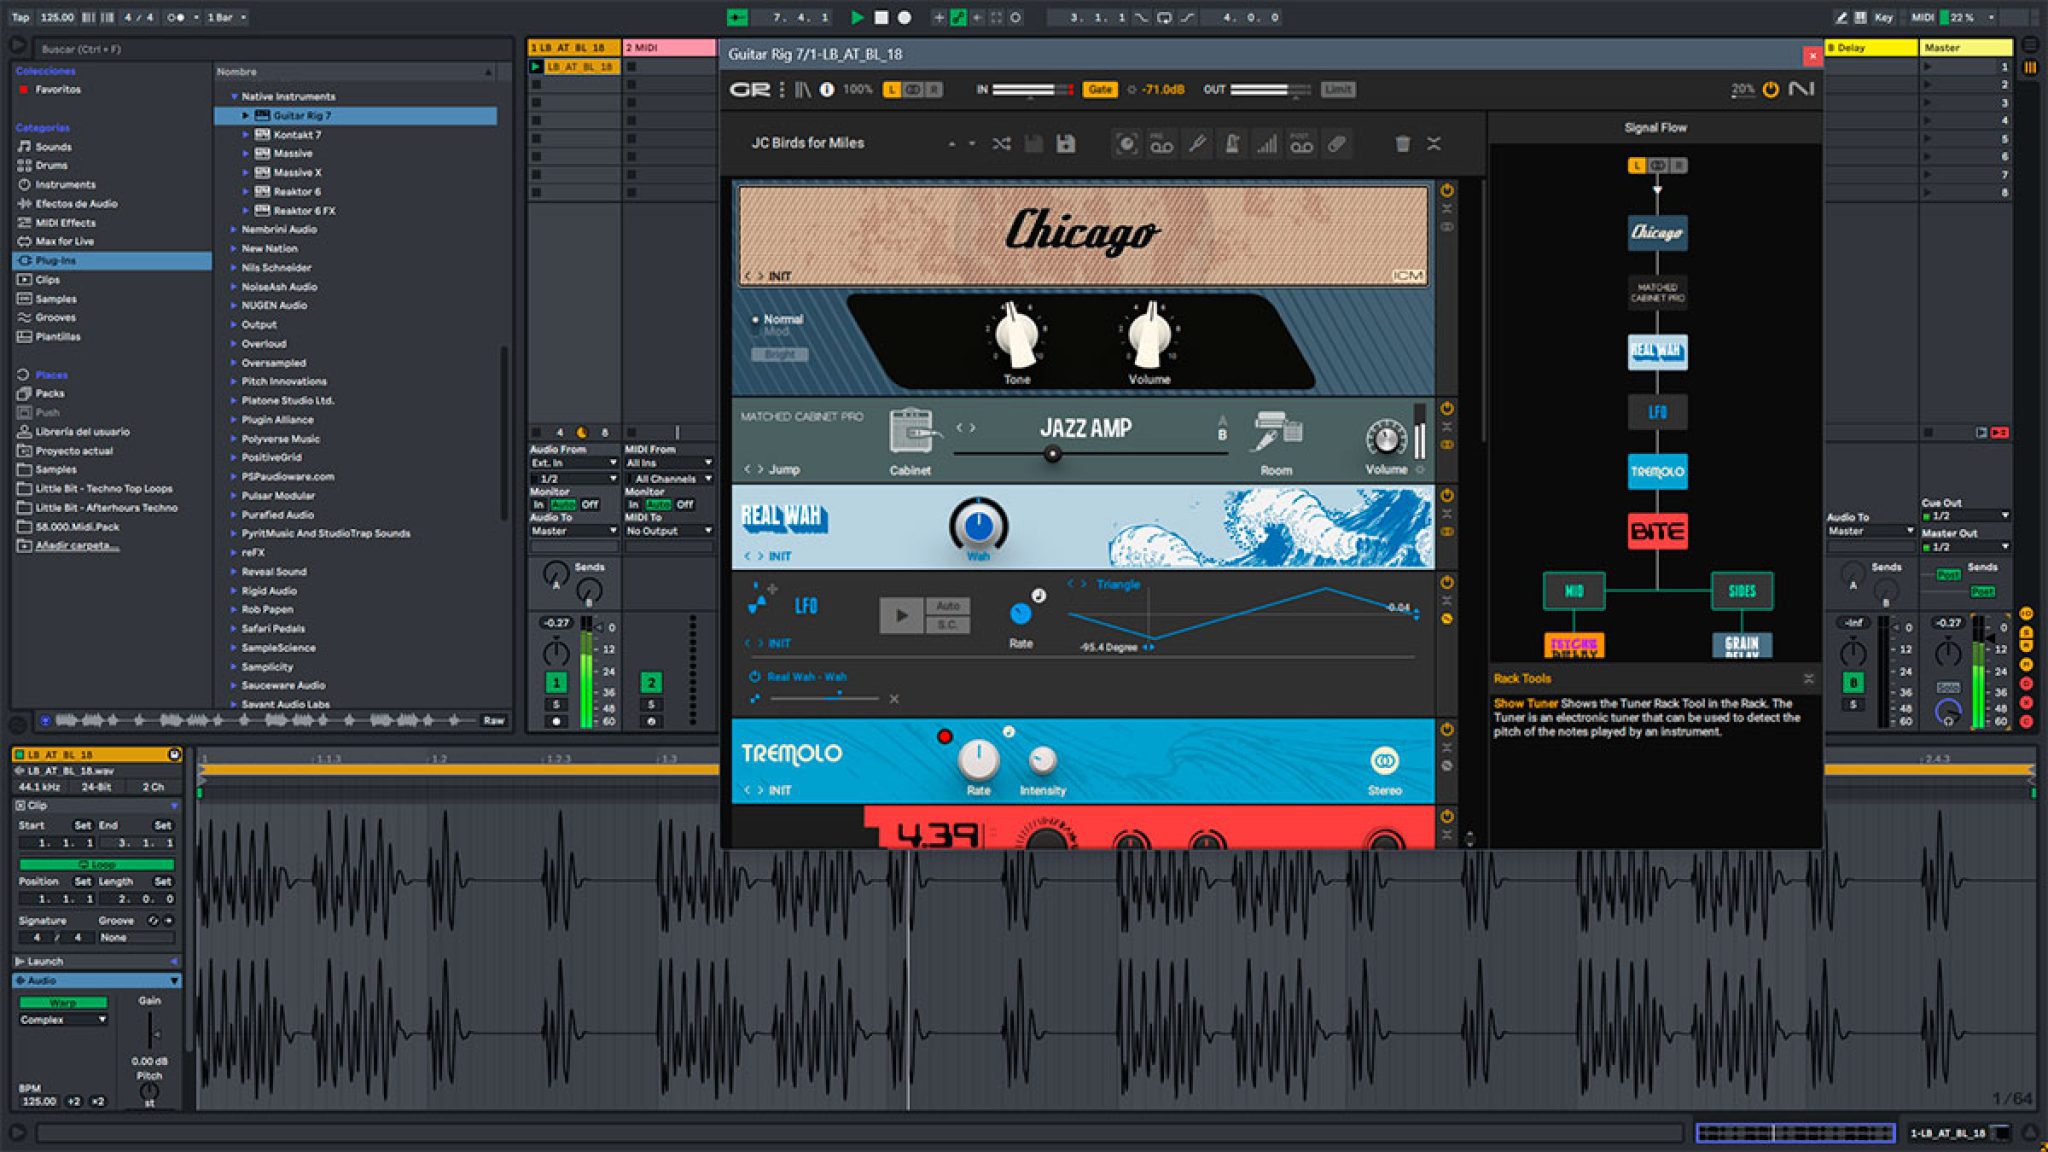Click the Tap tempo button
2048x1152 pixels.
(20, 17)
